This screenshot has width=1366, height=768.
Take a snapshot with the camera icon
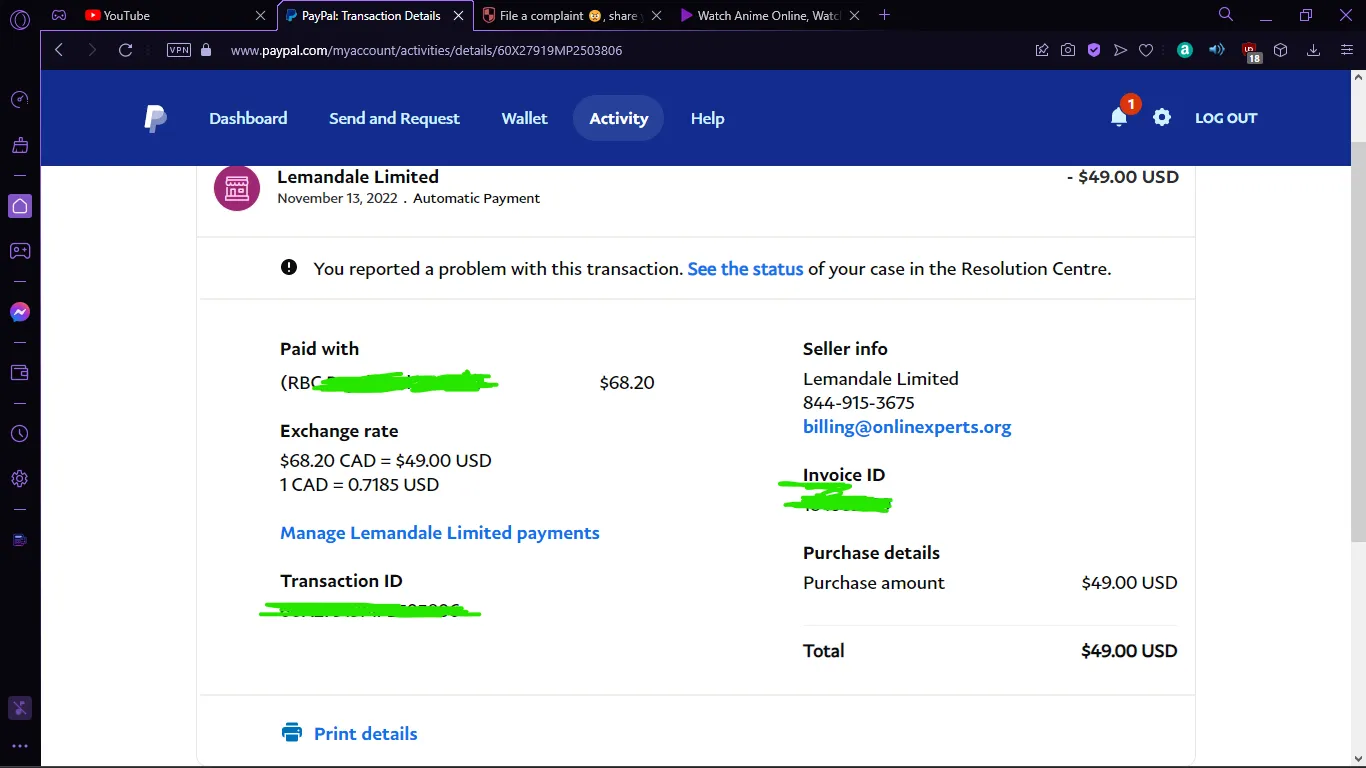pyautogui.click(x=1068, y=50)
